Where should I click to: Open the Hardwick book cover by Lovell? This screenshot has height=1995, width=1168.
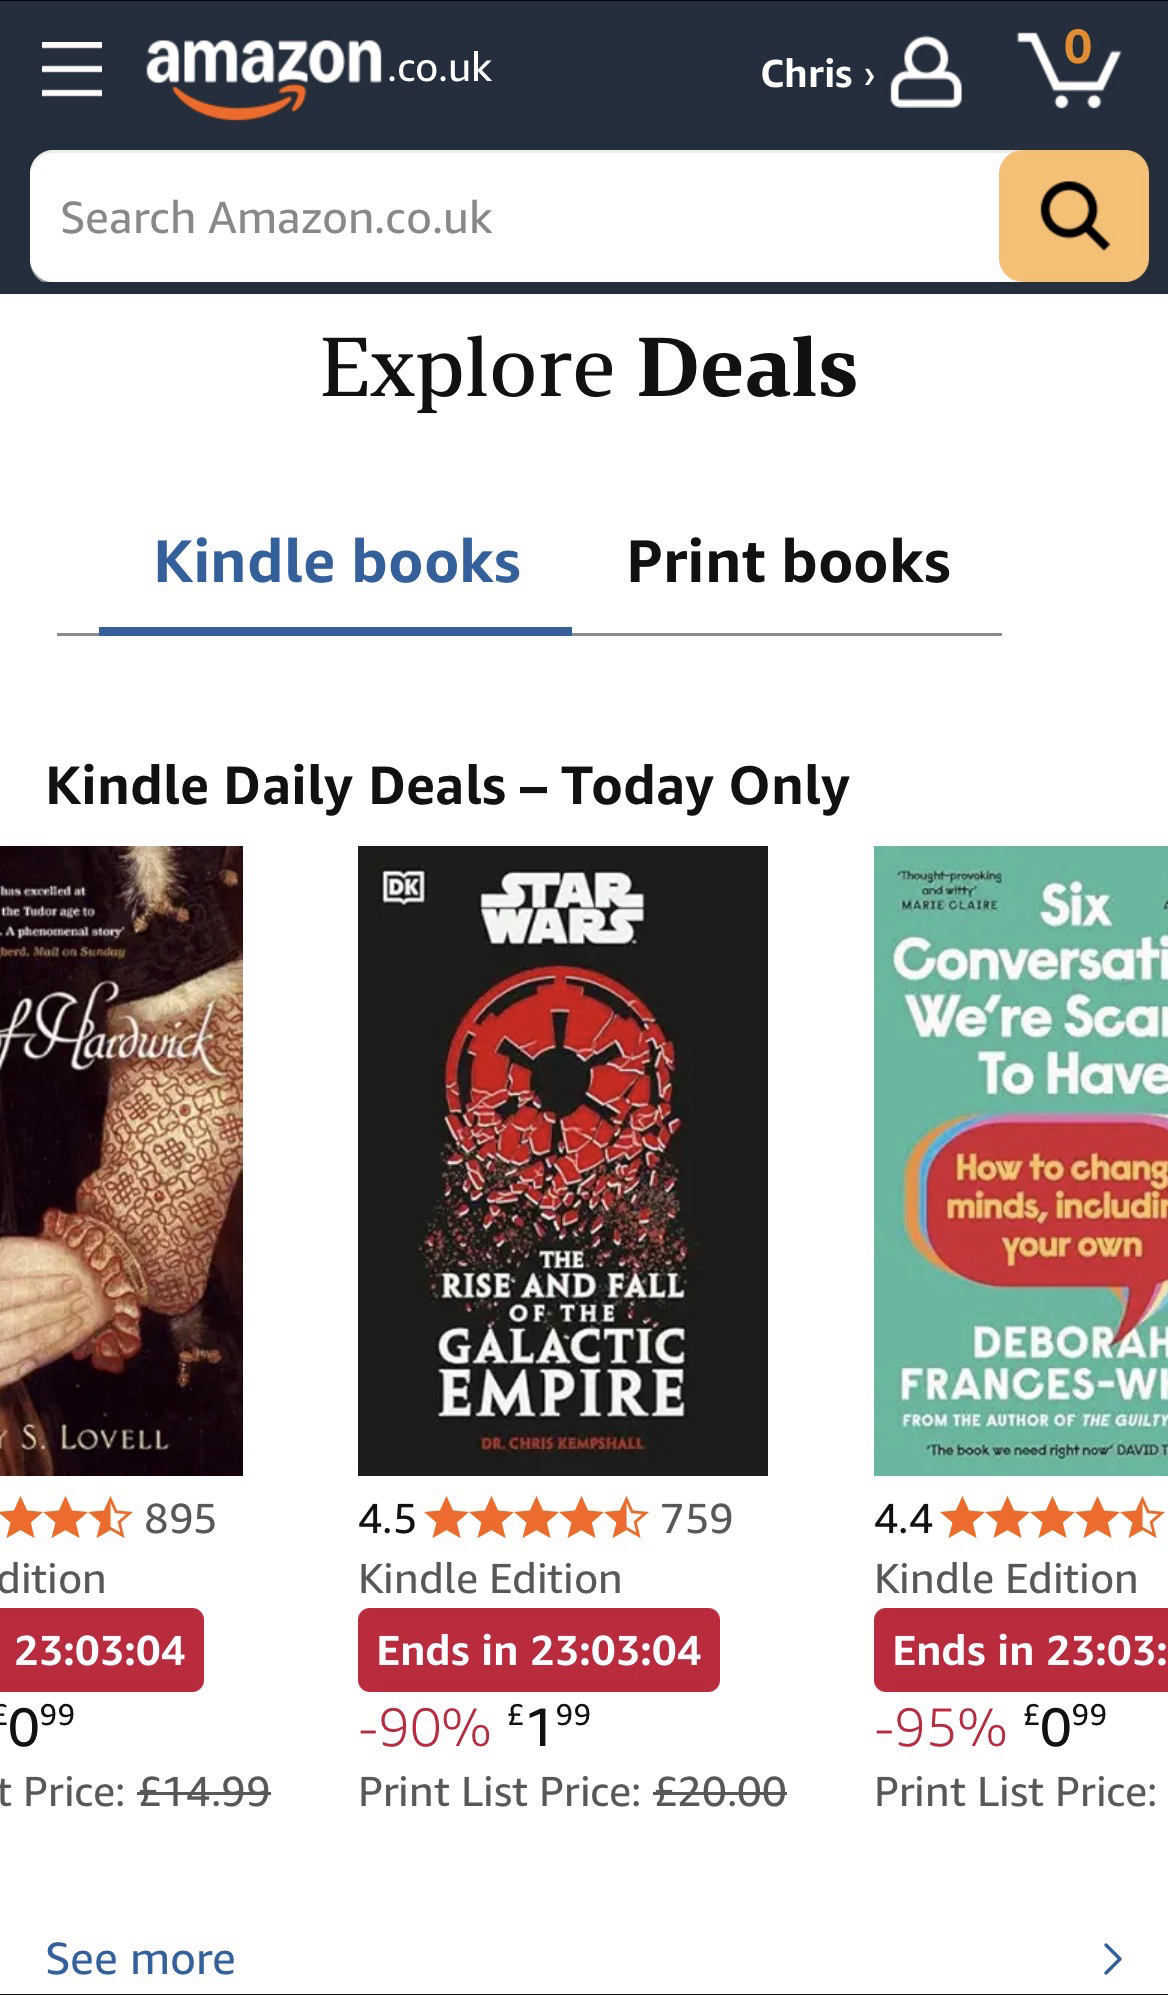coord(120,1160)
